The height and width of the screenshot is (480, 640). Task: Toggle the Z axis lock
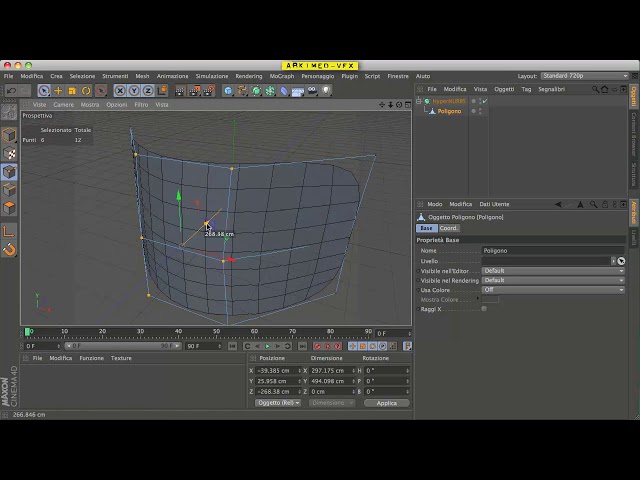click(148, 91)
